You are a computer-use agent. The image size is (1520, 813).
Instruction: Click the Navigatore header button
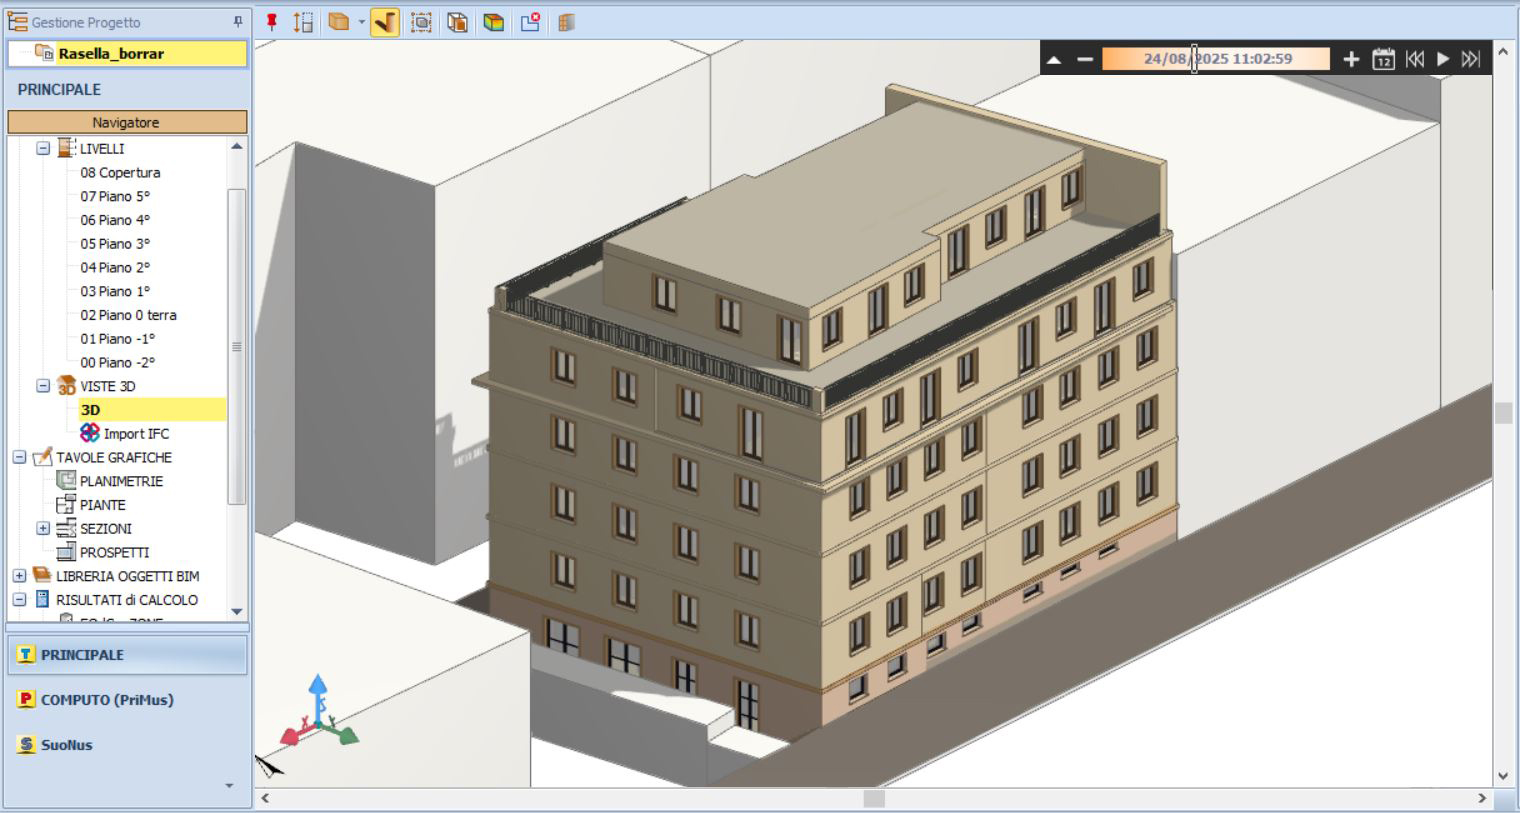click(127, 122)
